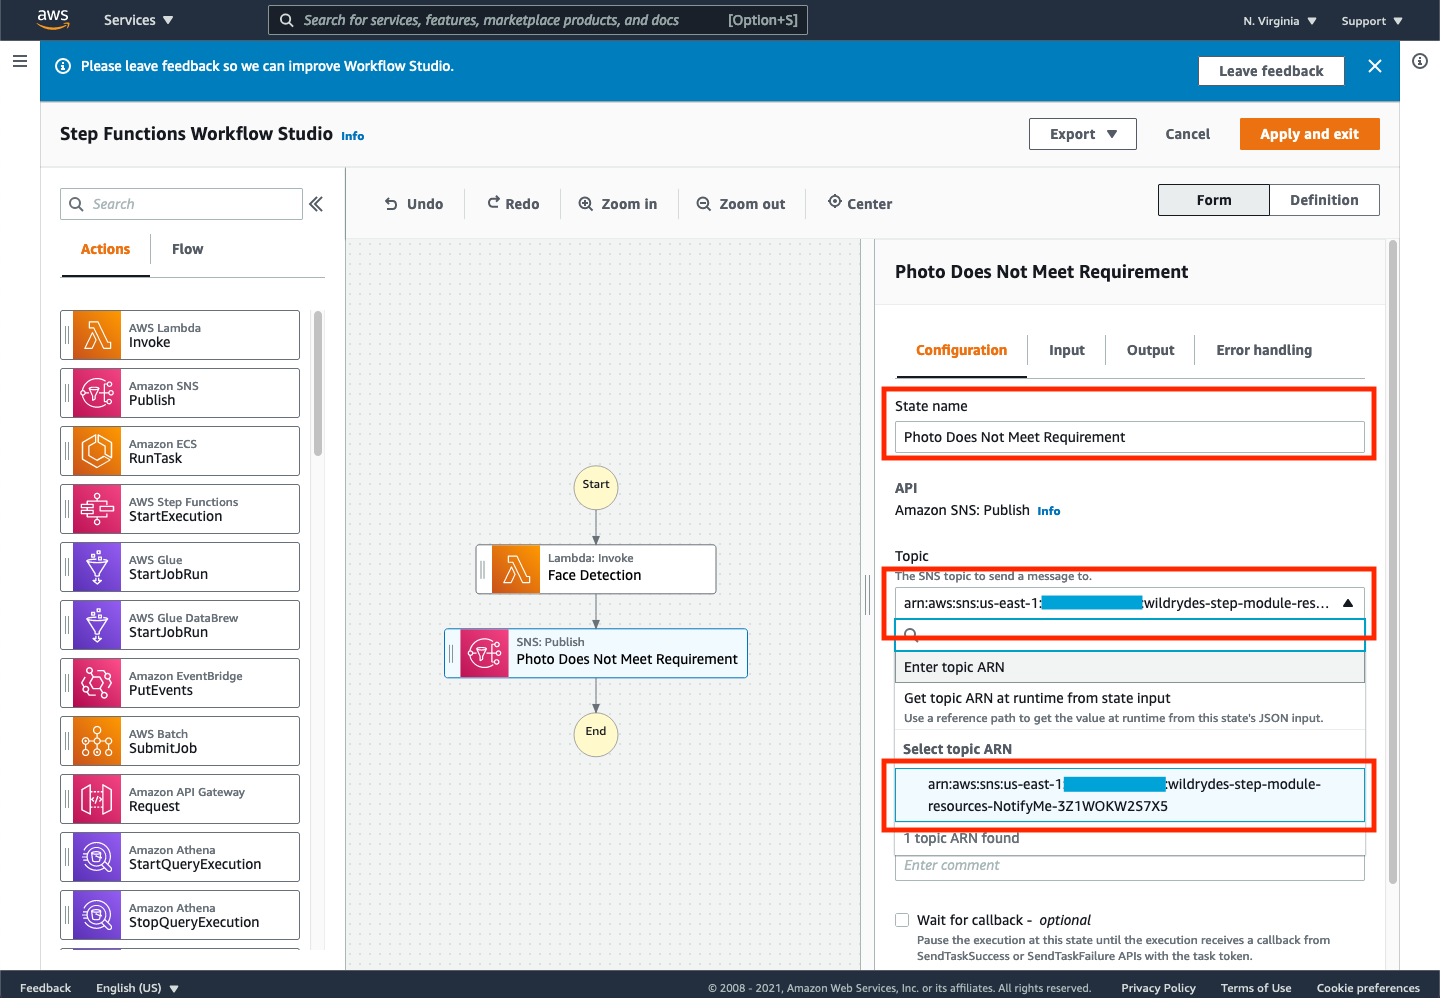Click the configuration panel scrollbar

pos(1393,562)
